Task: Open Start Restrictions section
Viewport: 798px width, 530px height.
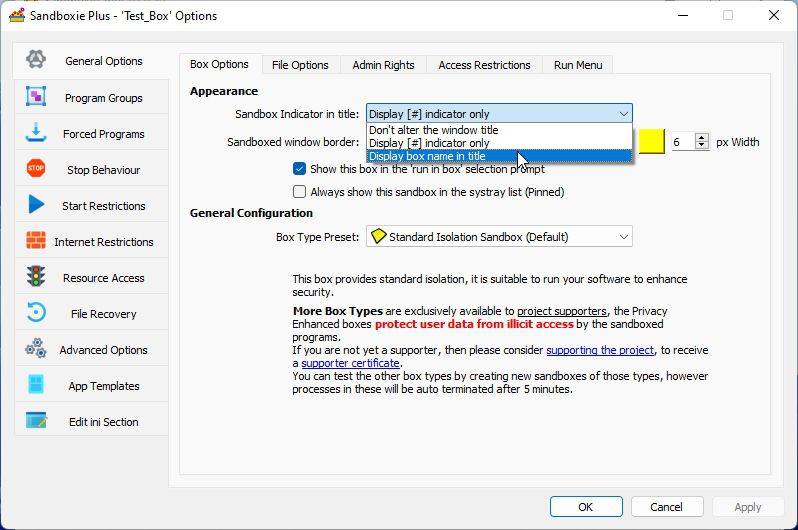Action: click(104, 206)
